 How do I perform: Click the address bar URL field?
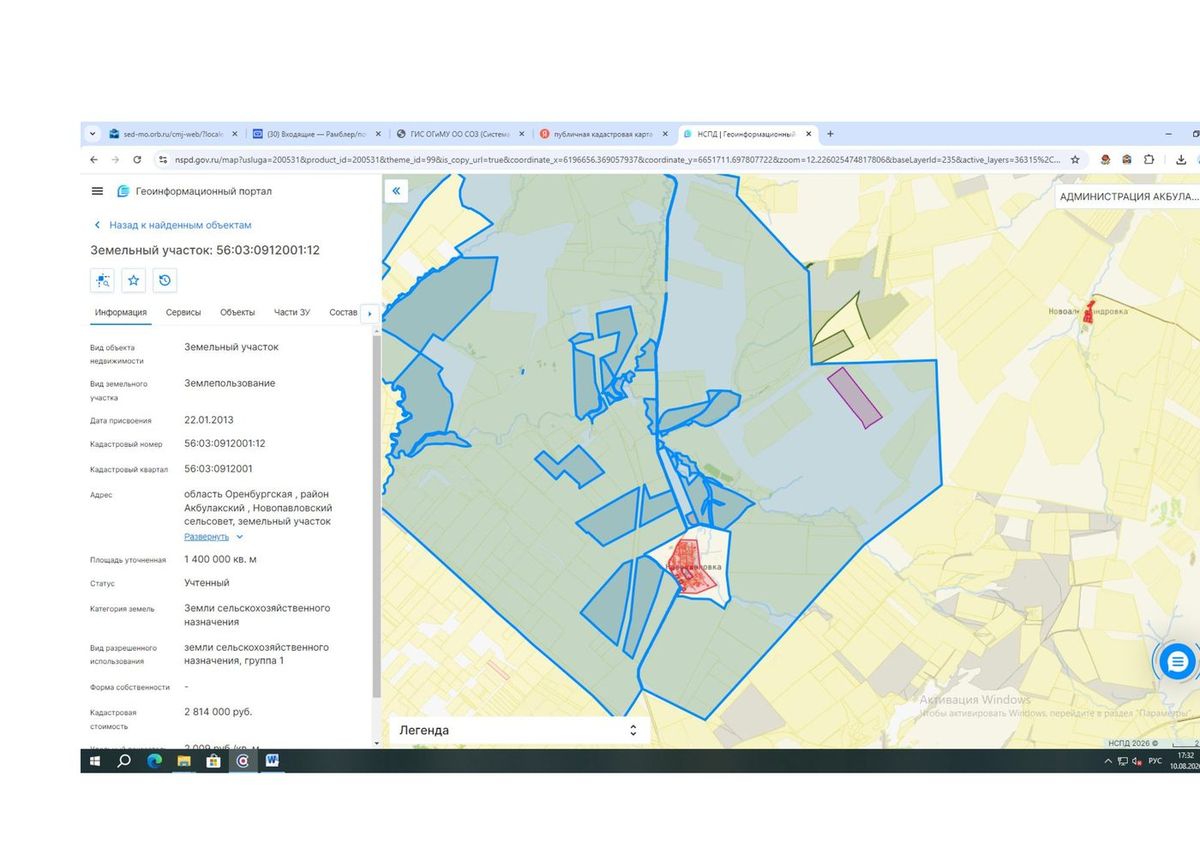point(617,159)
